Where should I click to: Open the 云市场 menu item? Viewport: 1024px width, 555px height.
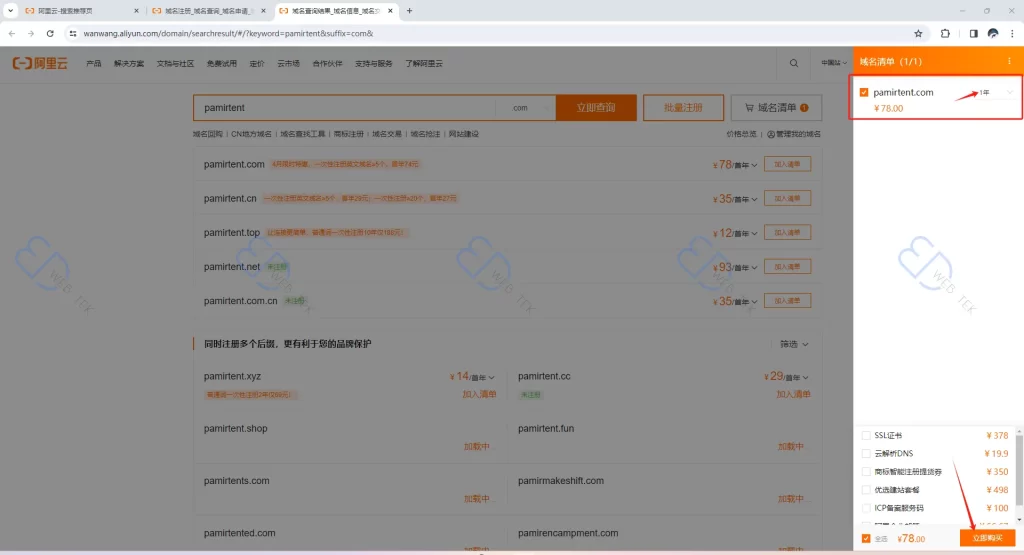(x=288, y=63)
